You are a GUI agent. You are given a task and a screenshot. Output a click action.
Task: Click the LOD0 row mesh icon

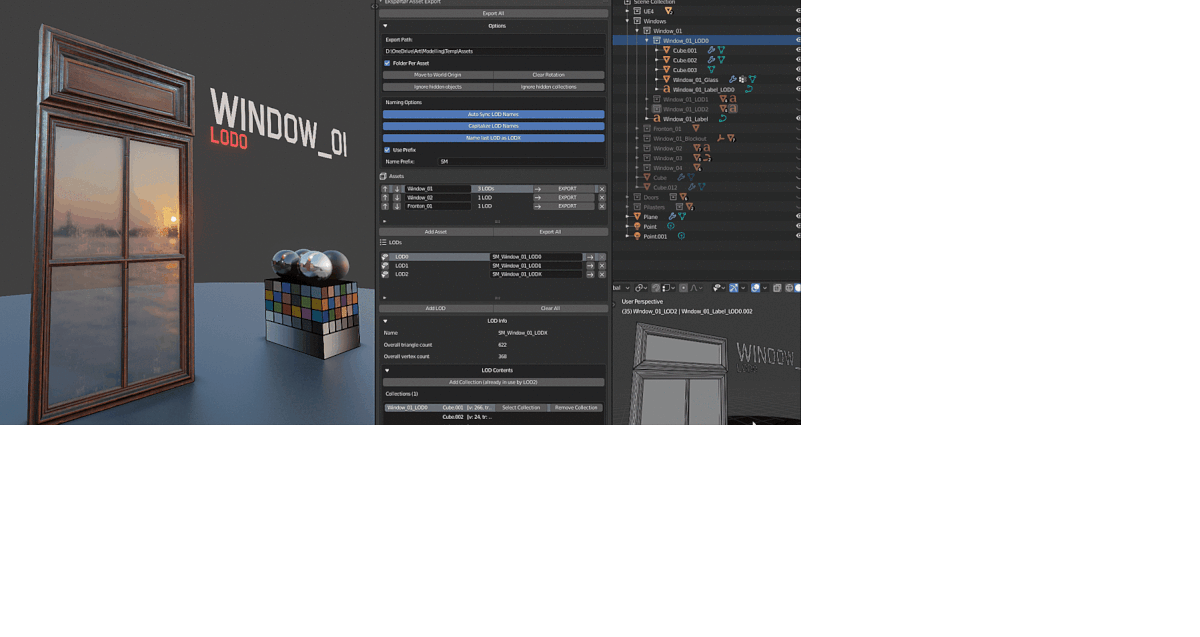[385, 257]
